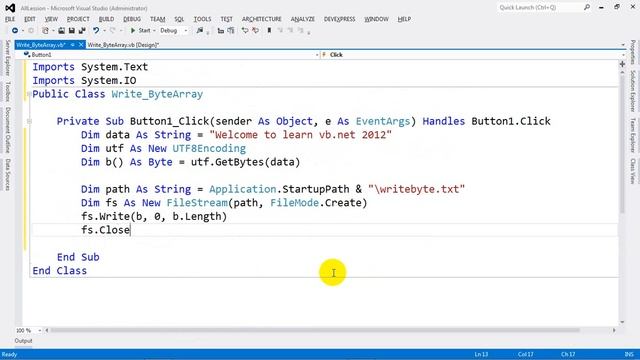Viewport: 640px width, 360px height.
Task: Click the word UTF8Encoding in the code
Action: coord(209,149)
